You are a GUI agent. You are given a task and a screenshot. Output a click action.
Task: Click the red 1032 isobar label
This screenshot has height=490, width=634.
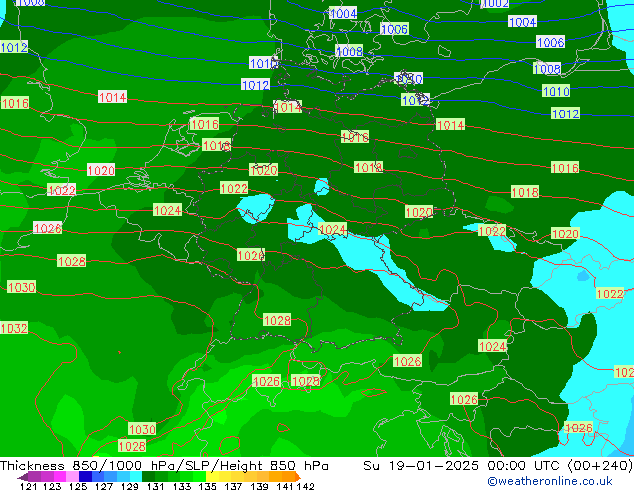[14, 328]
